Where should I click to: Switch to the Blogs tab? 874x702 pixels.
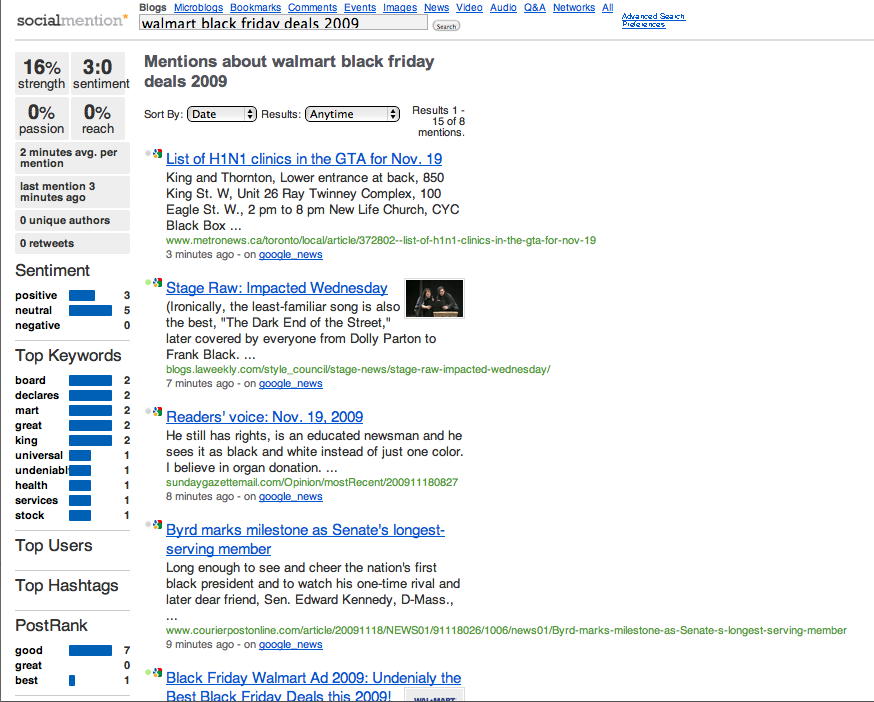[153, 8]
